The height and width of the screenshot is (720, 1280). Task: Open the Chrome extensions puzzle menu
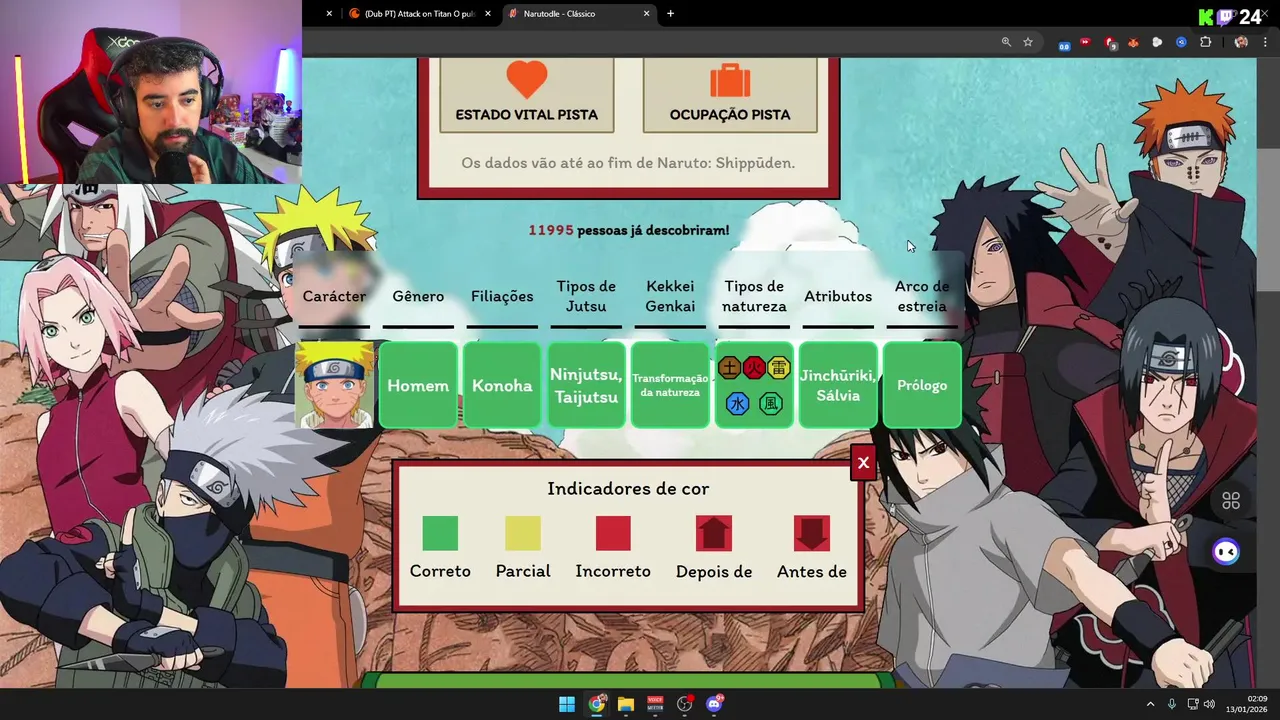click(1205, 42)
